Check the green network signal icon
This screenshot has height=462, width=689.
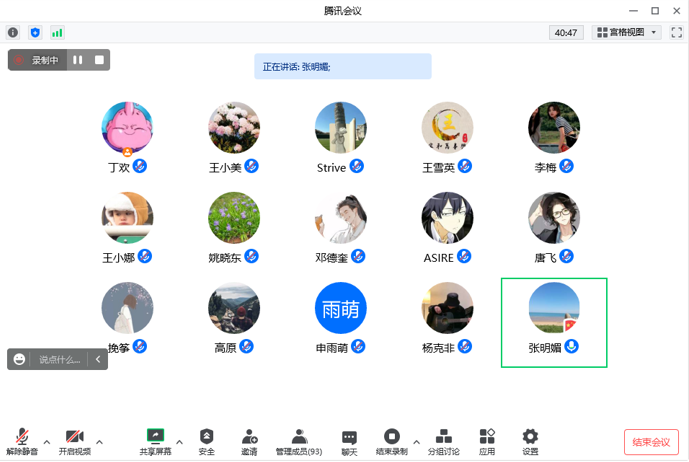57,33
